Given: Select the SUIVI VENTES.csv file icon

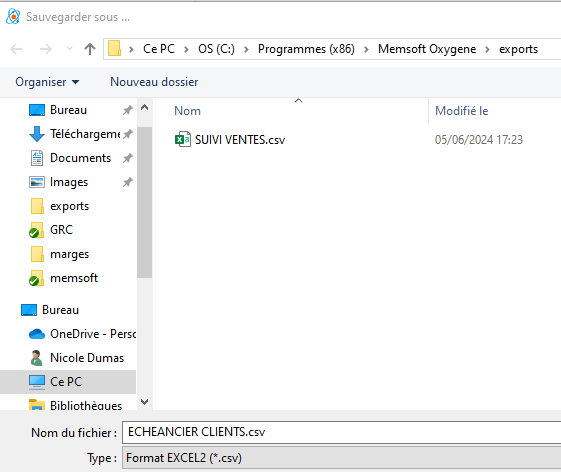Looking at the screenshot, I should pyautogui.click(x=182, y=139).
